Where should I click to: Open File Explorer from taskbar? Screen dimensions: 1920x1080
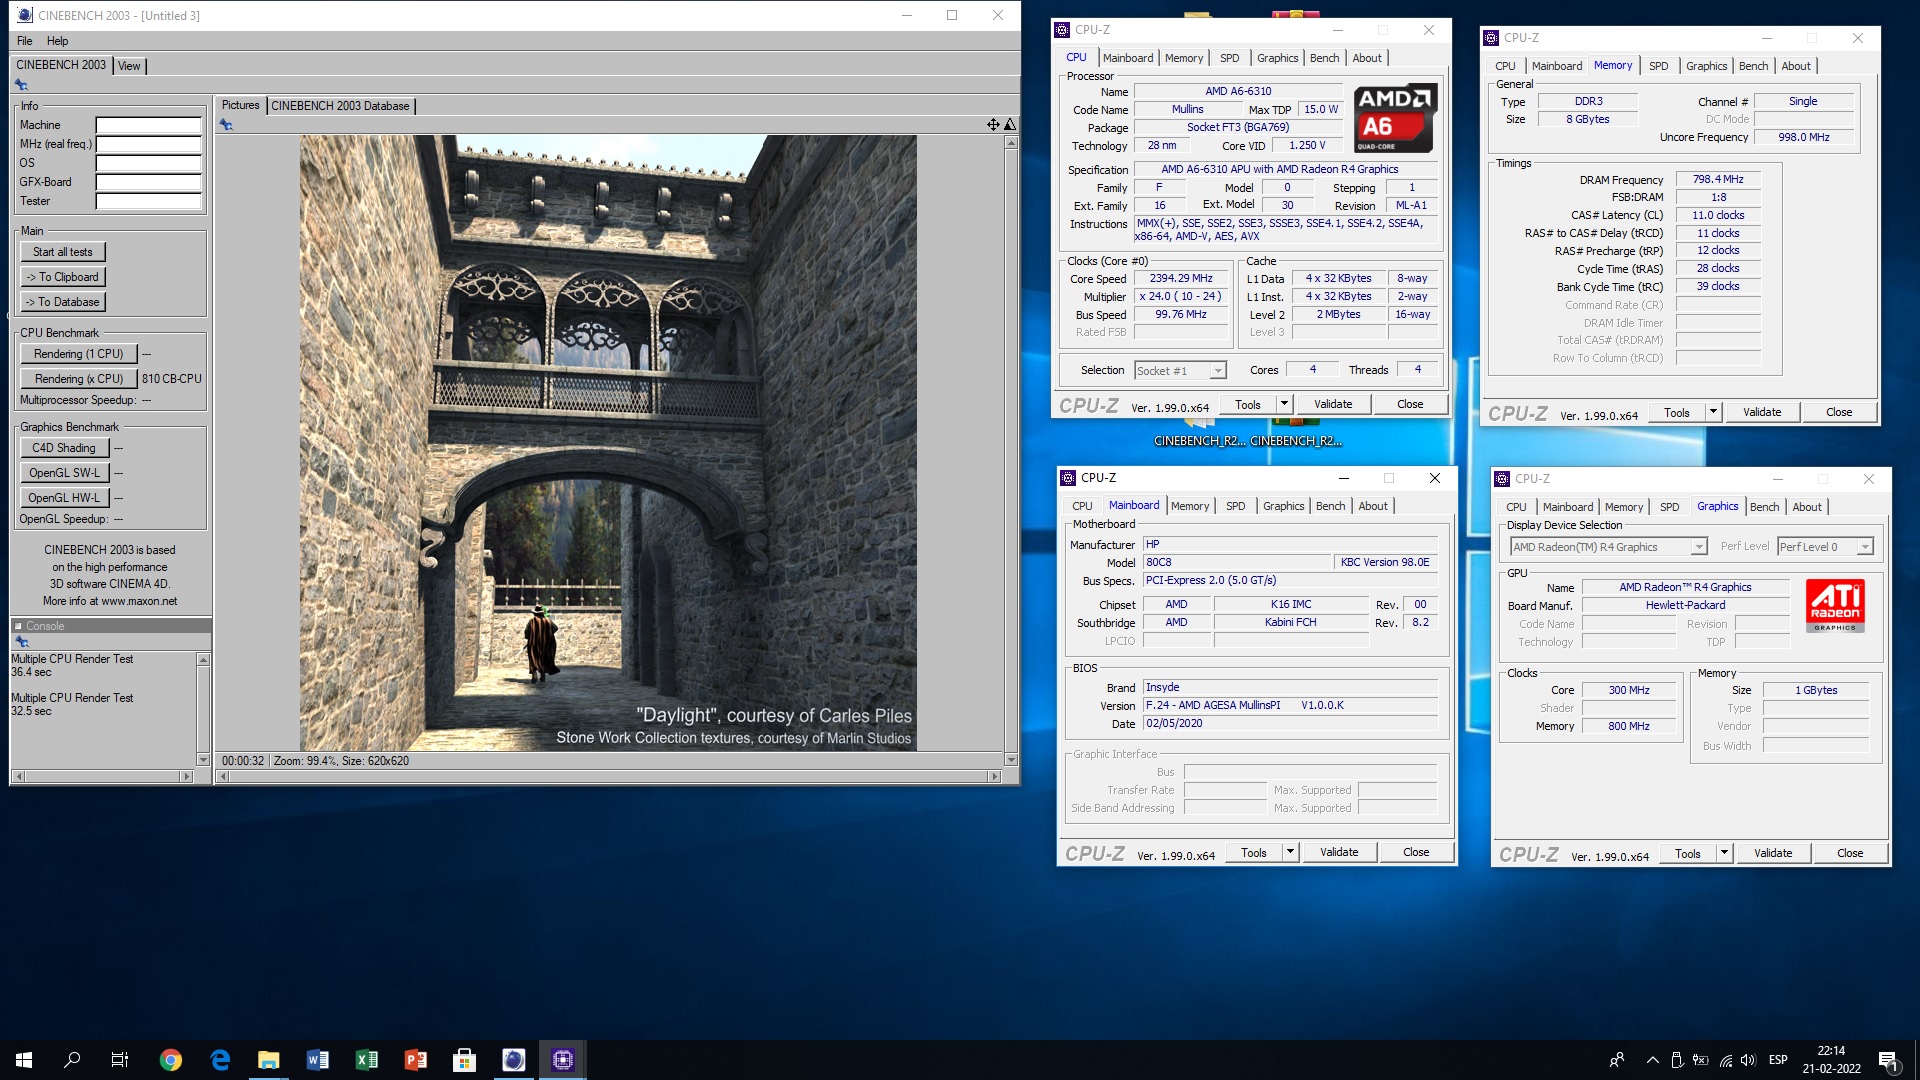click(269, 1060)
